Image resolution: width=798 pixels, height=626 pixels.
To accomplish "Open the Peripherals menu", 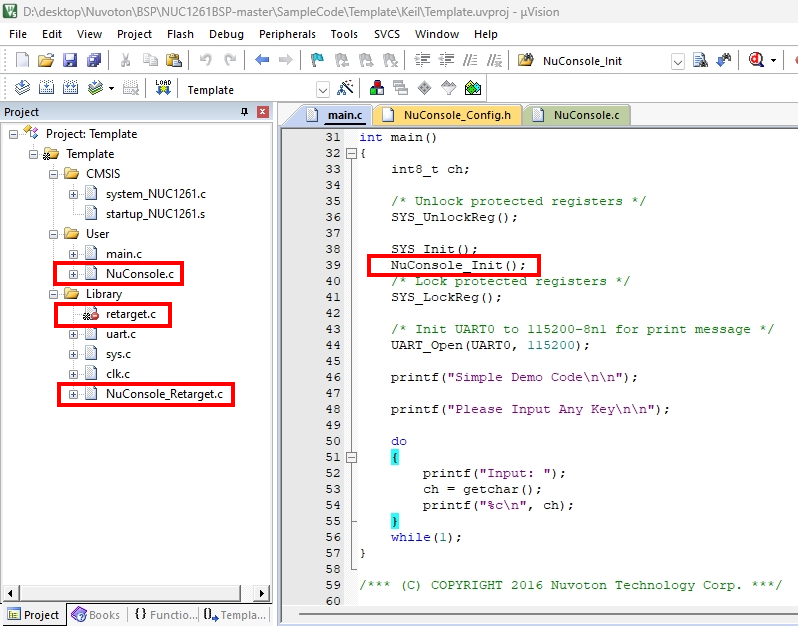I will (x=288, y=34).
